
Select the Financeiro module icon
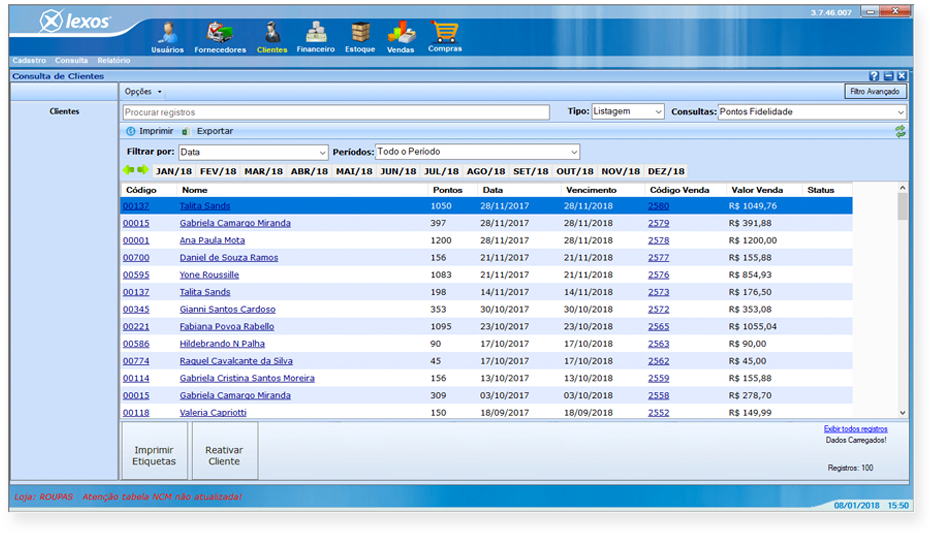[x=315, y=33]
